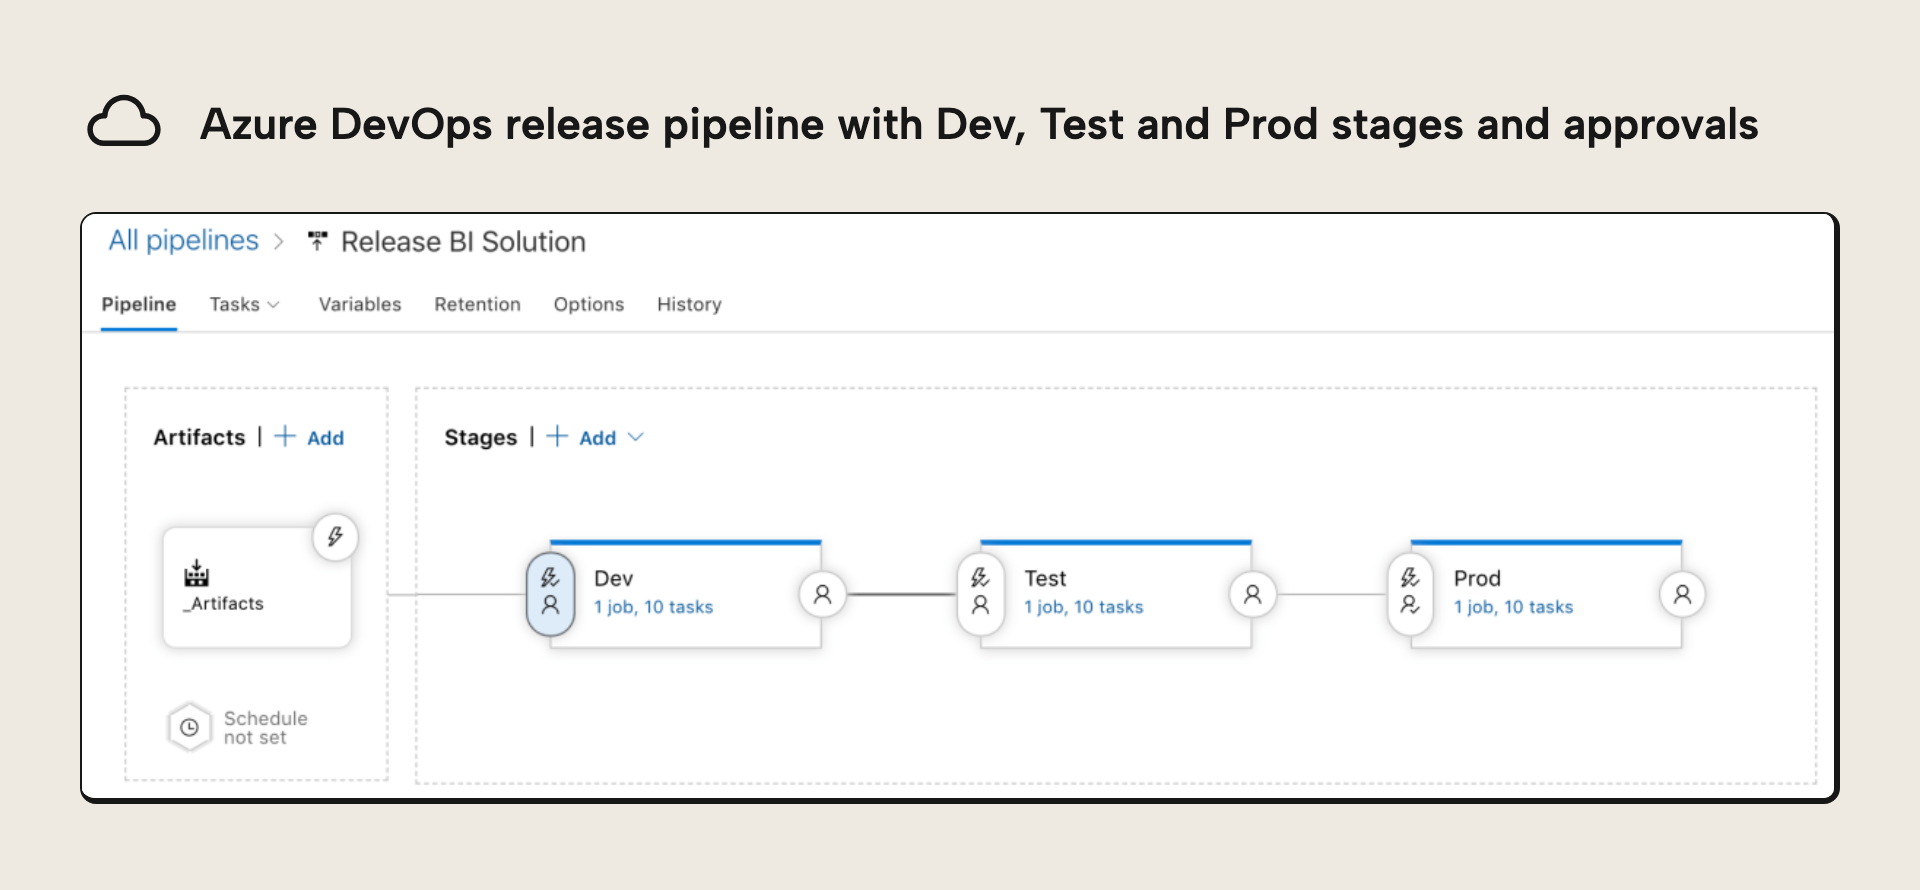
Task: Open the continuous deployment trigger lightning icon
Action: (335, 537)
